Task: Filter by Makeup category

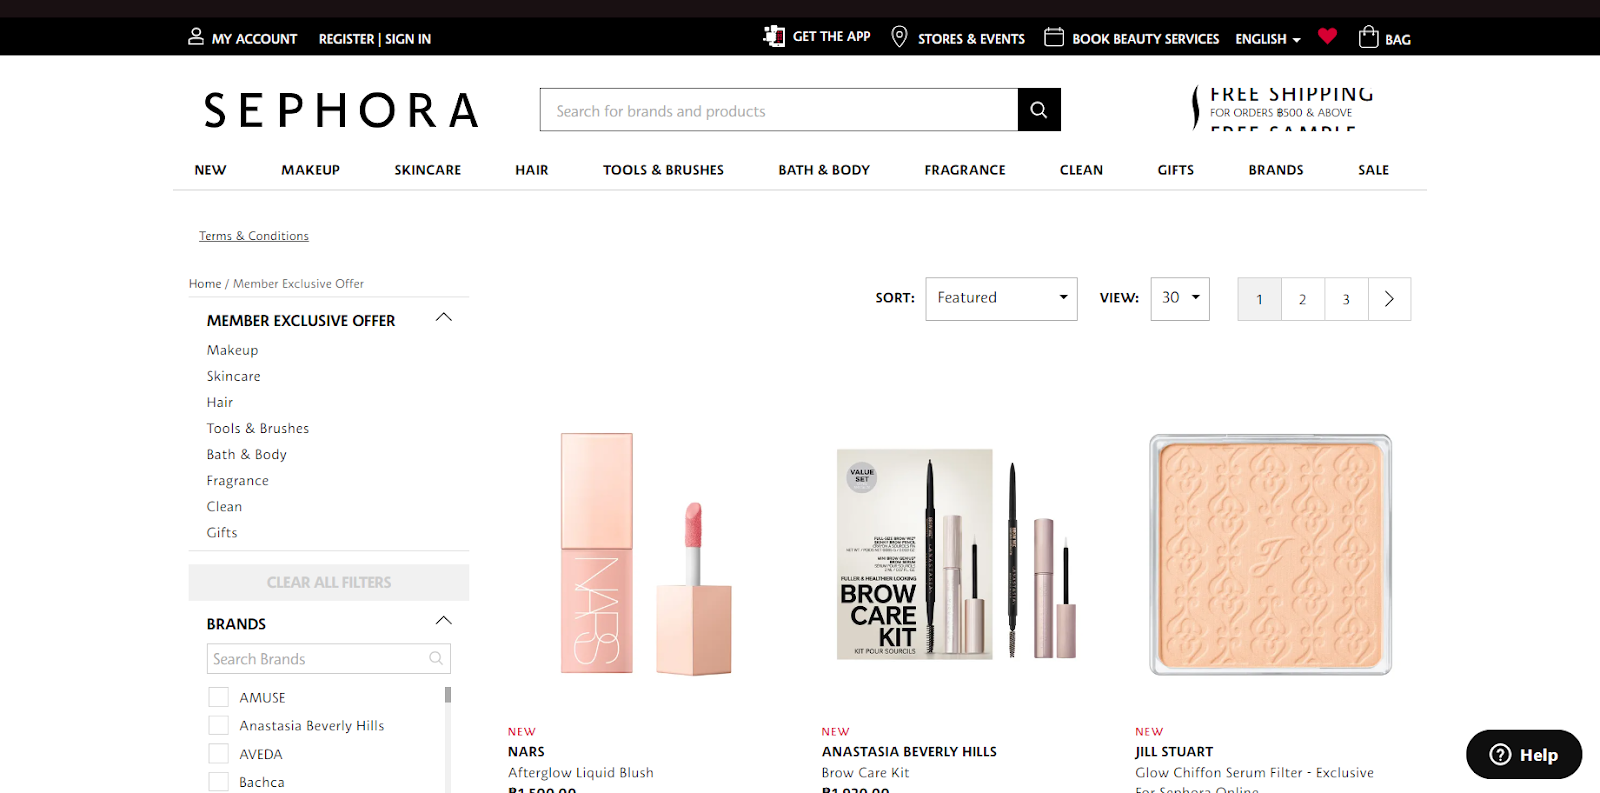Action: pyautogui.click(x=232, y=350)
